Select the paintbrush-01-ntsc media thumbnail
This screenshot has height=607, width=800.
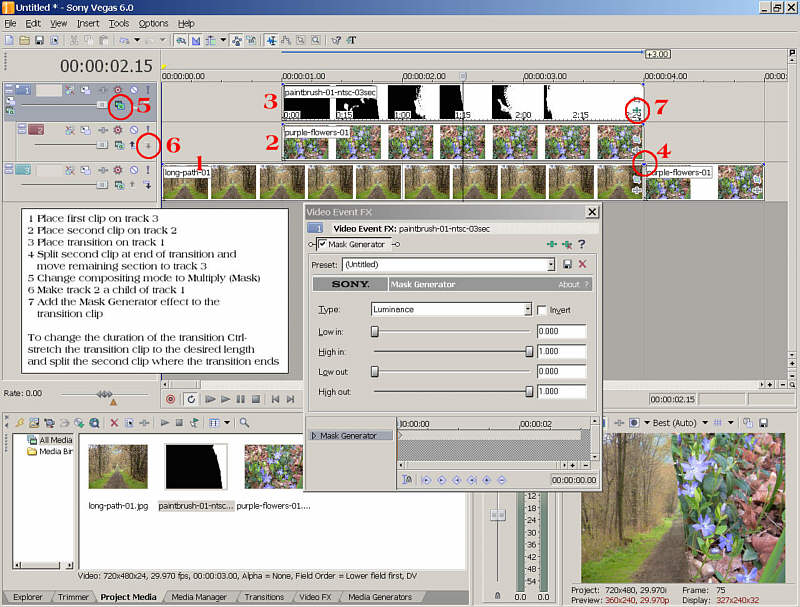point(196,467)
